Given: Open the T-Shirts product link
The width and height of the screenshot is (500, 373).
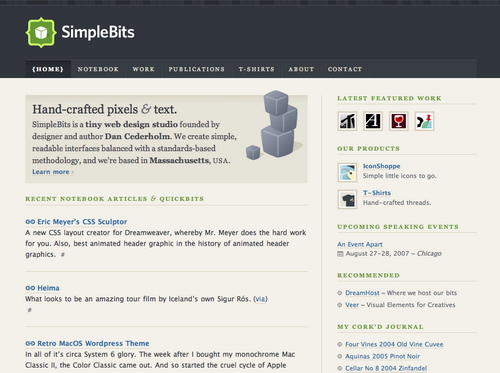Looking at the screenshot, I should click(x=377, y=193).
